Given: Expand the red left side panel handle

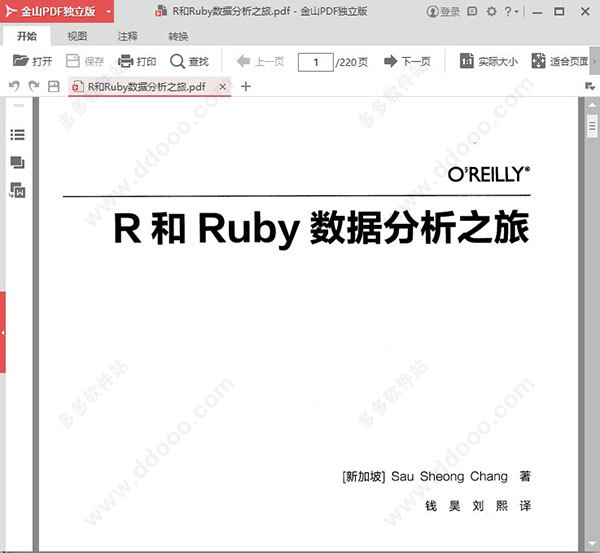Looking at the screenshot, I should (x=3, y=333).
